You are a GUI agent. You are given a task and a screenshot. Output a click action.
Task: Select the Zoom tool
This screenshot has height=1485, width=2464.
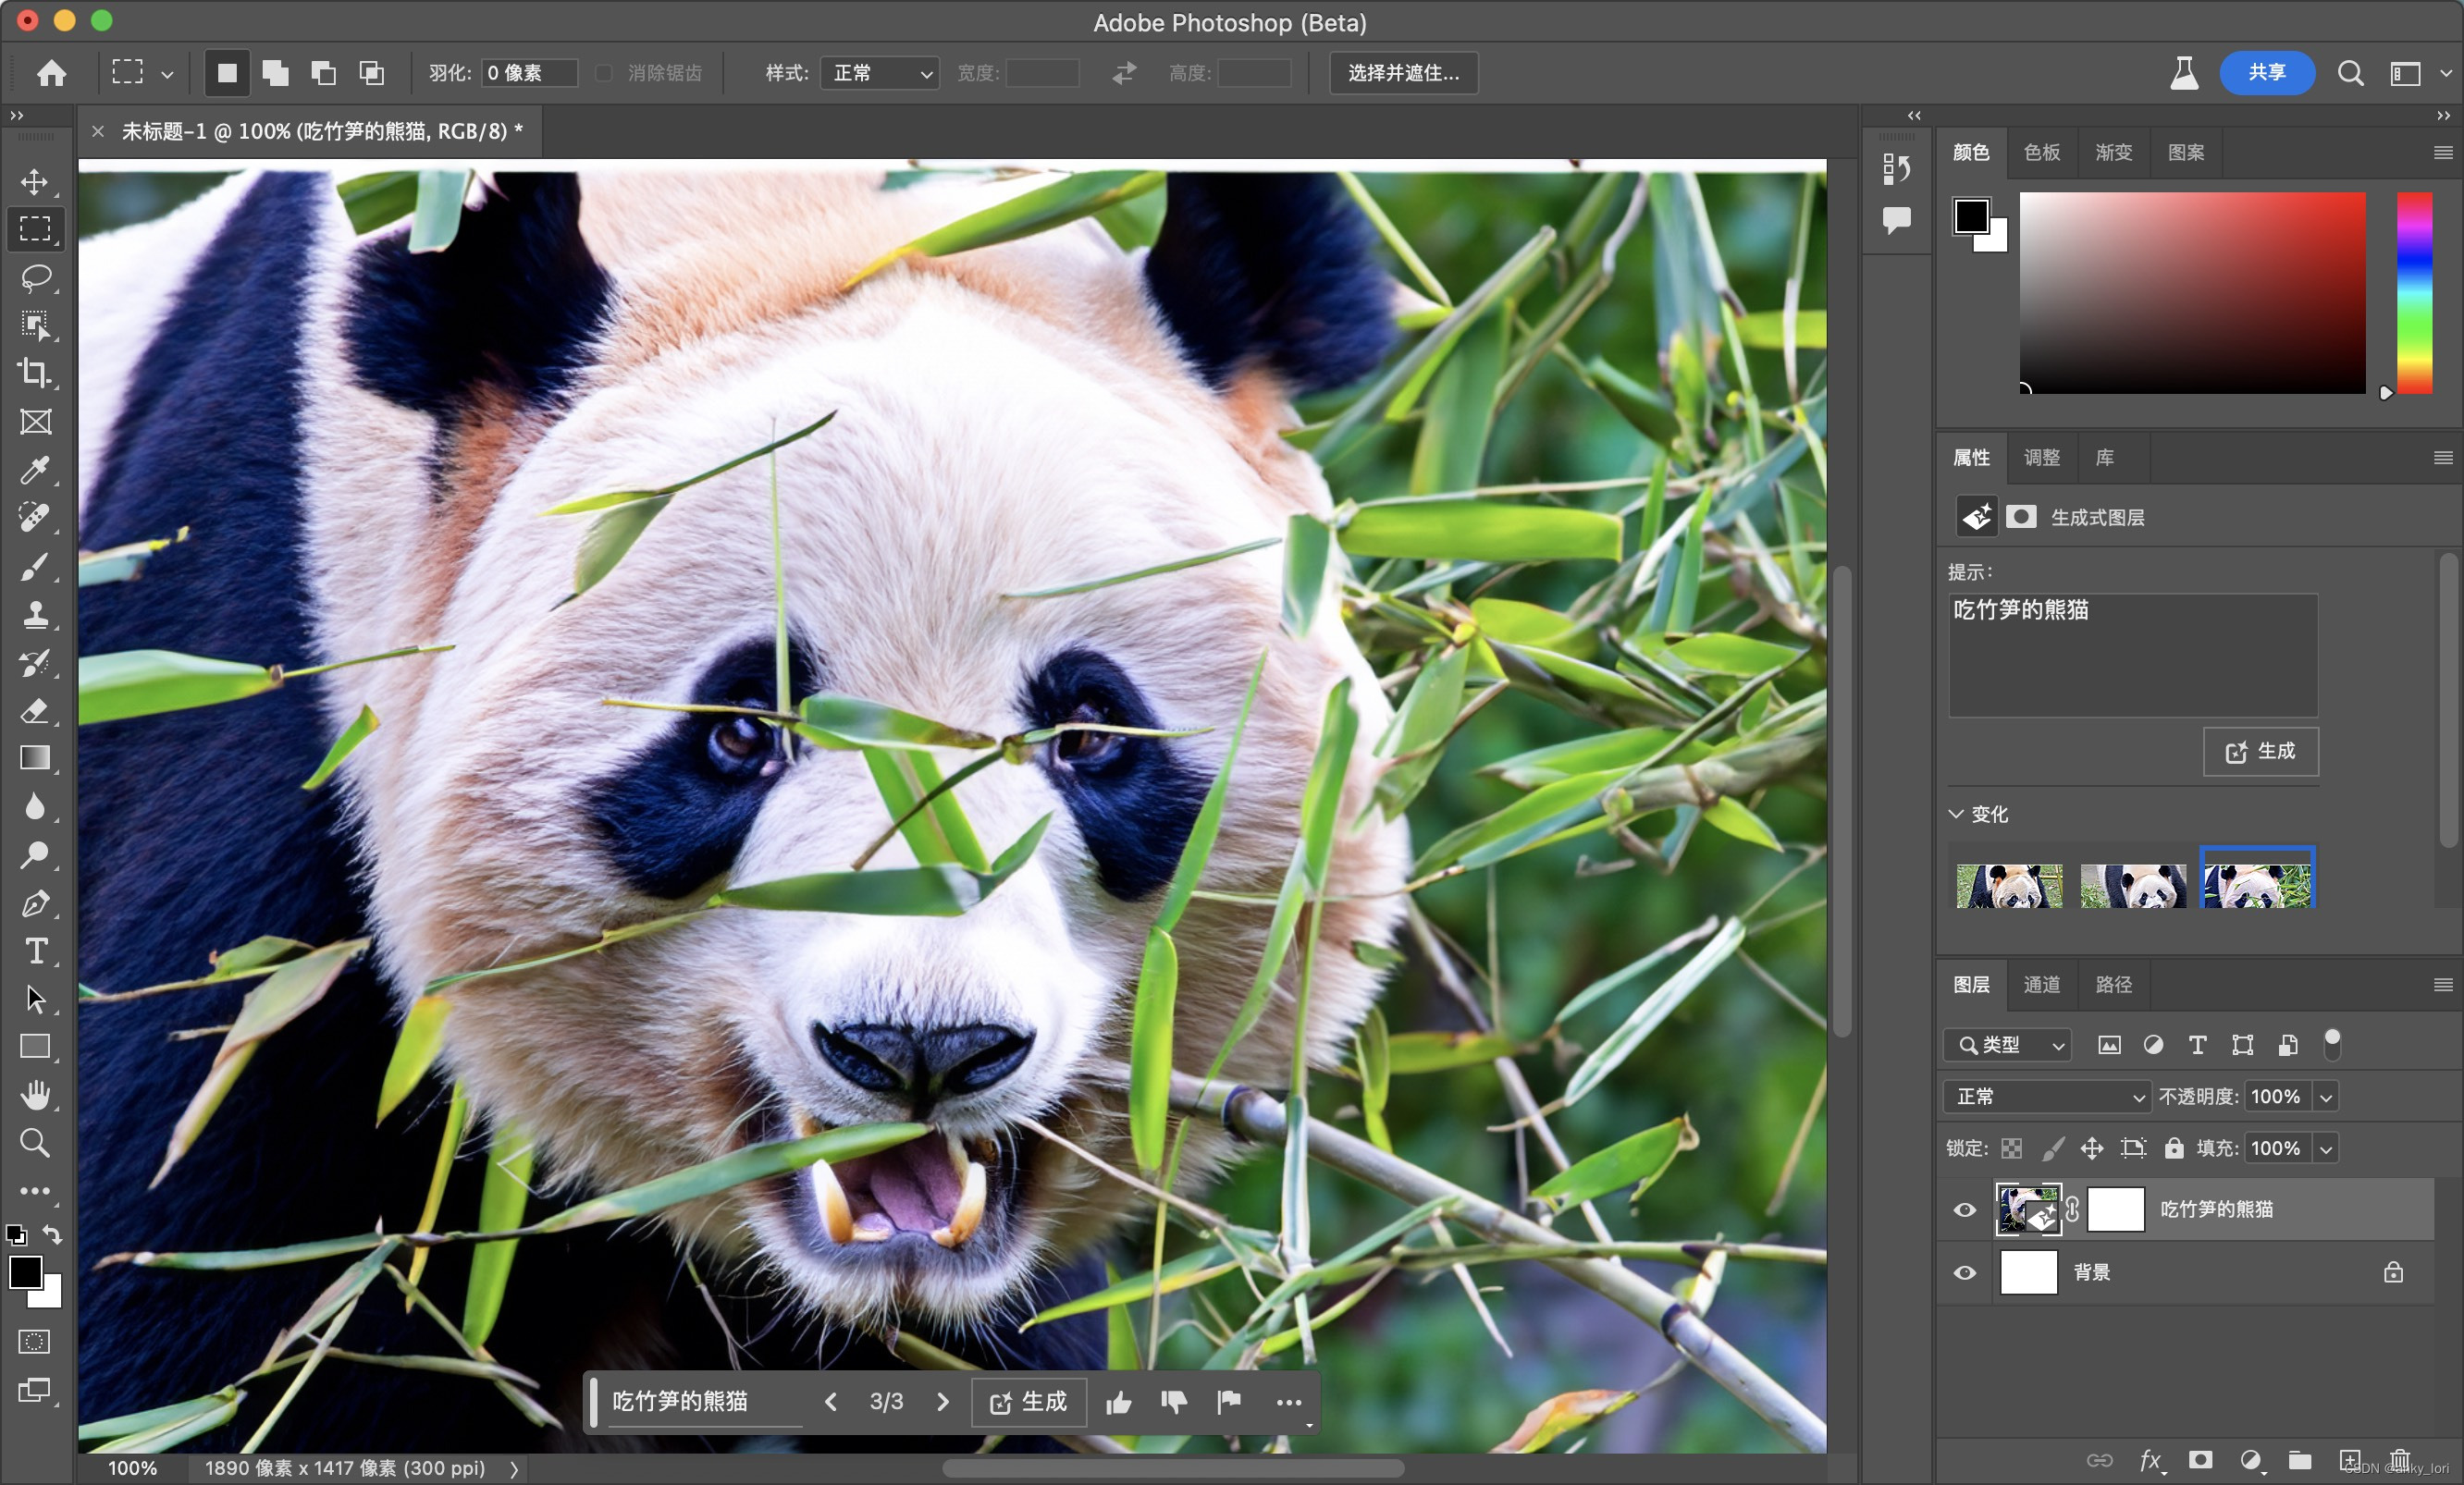pos(35,1143)
